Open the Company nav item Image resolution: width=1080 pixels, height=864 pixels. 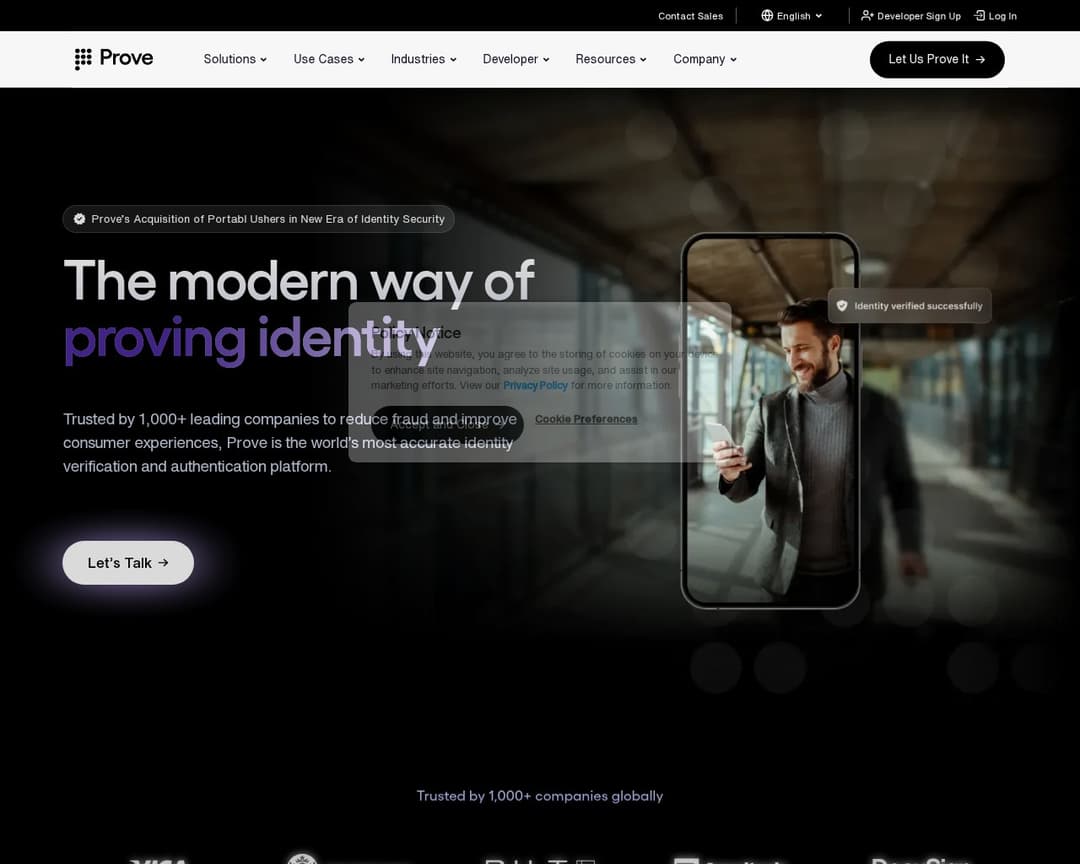tap(705, 59)
